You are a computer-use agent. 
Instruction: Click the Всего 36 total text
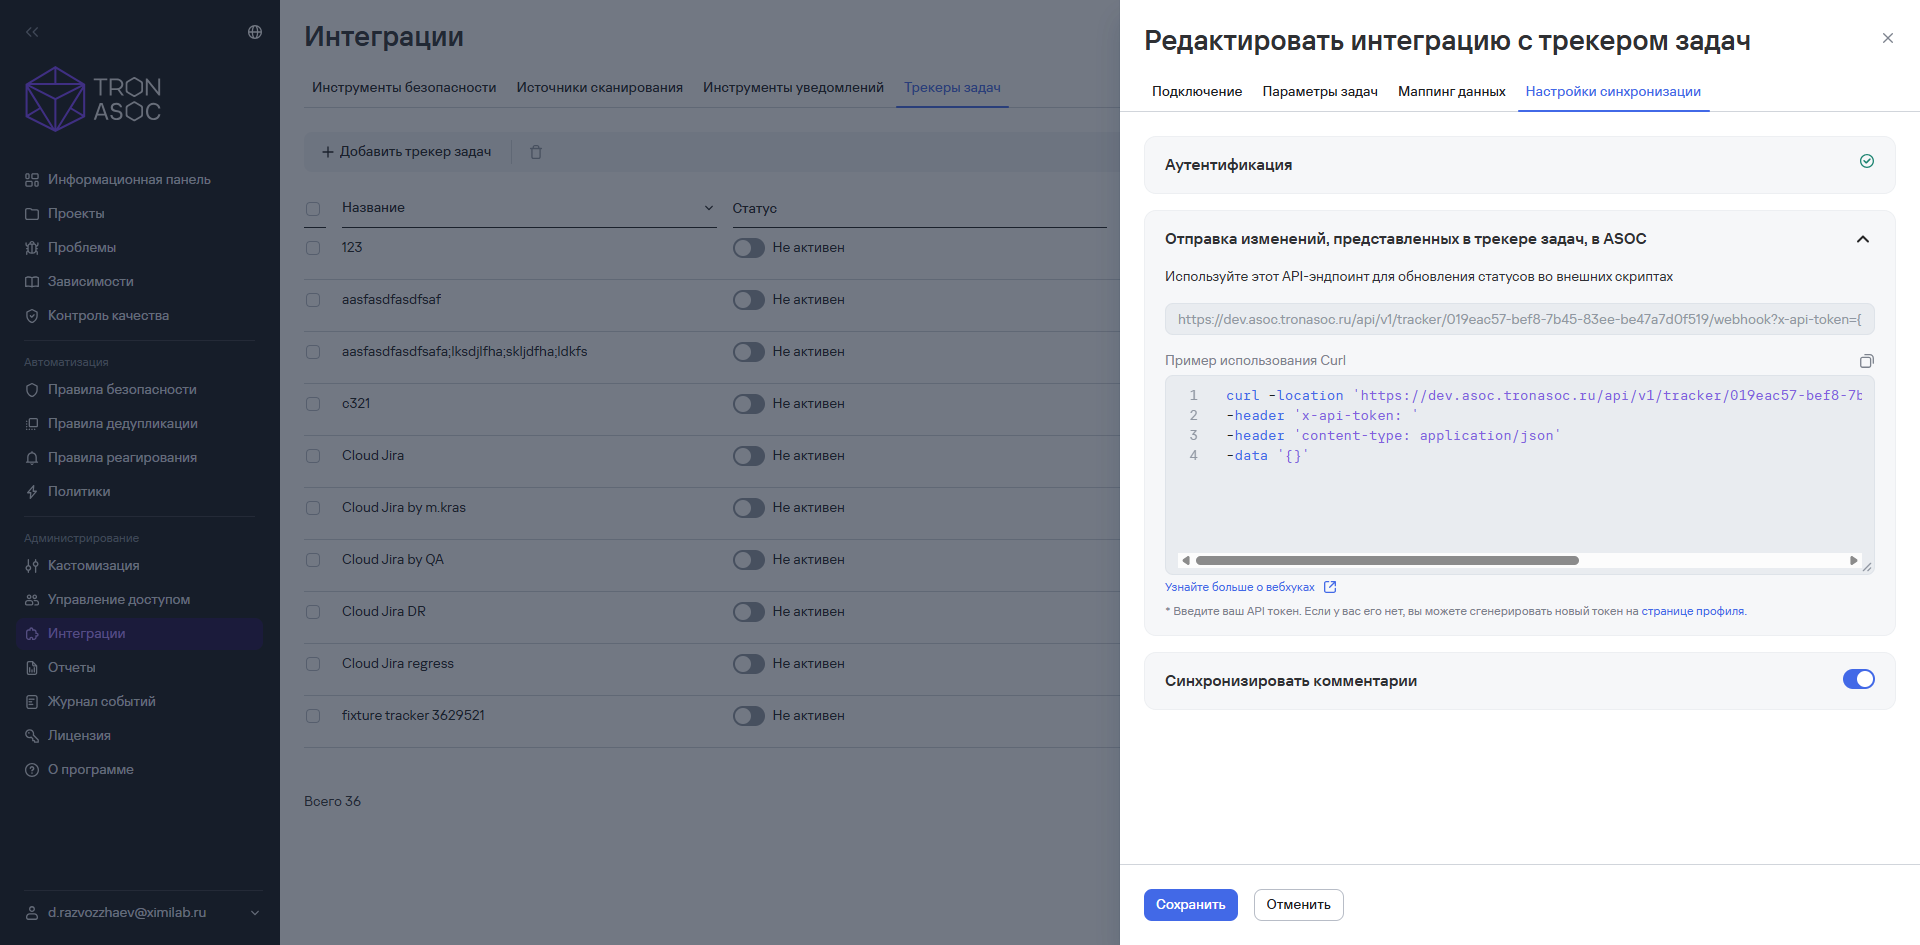pos(332,802)
